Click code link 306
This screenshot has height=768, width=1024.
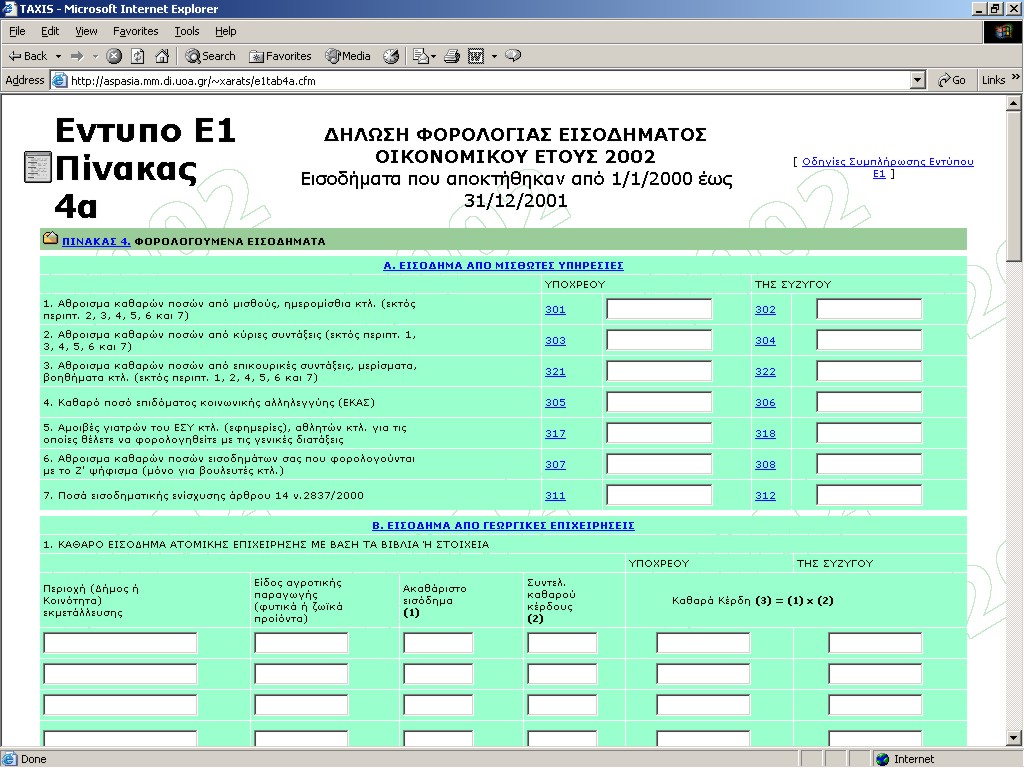coord(765,402)
